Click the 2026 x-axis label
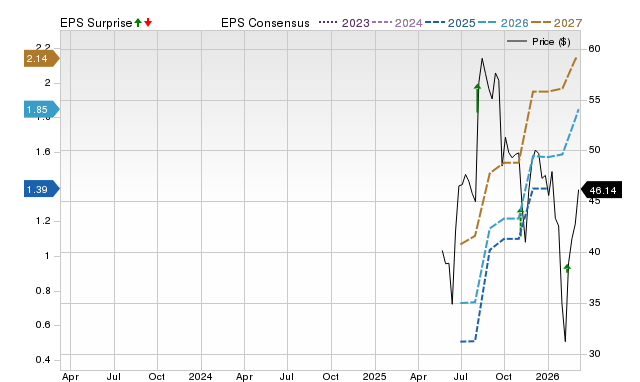 (547, 376)
